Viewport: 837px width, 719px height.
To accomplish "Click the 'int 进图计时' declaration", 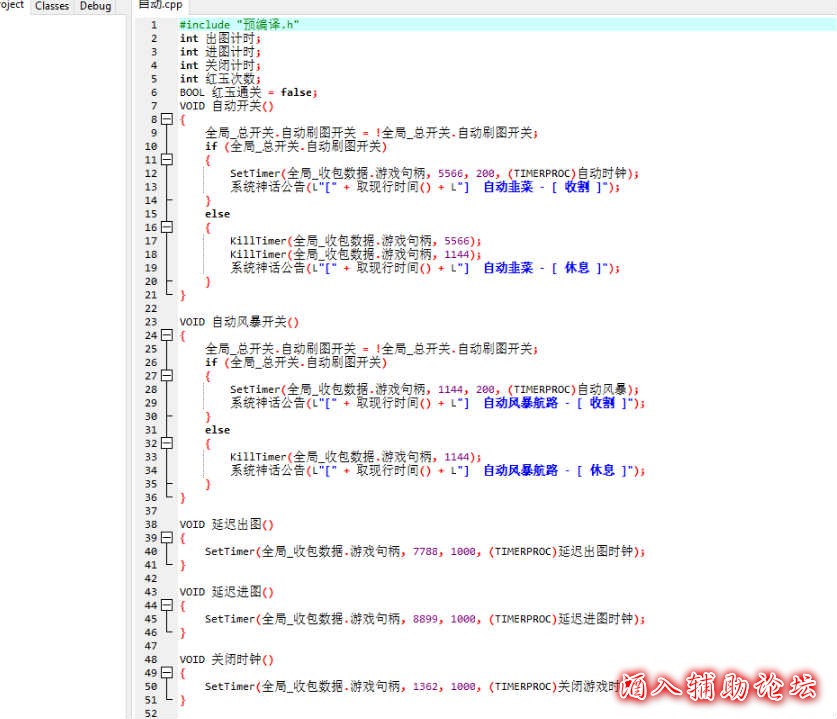I will [x=220, y=52].
